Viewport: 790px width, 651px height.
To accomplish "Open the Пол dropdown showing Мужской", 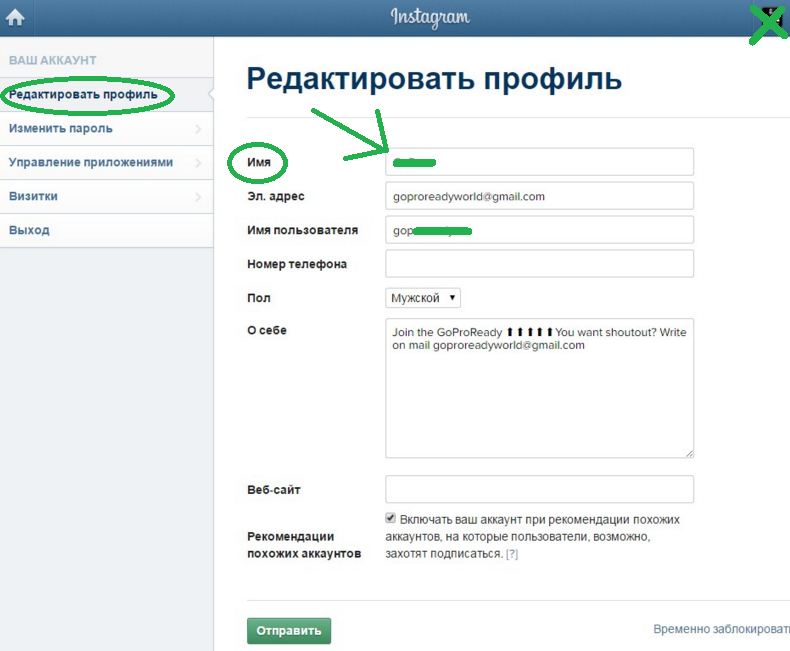I will point(423,298).
